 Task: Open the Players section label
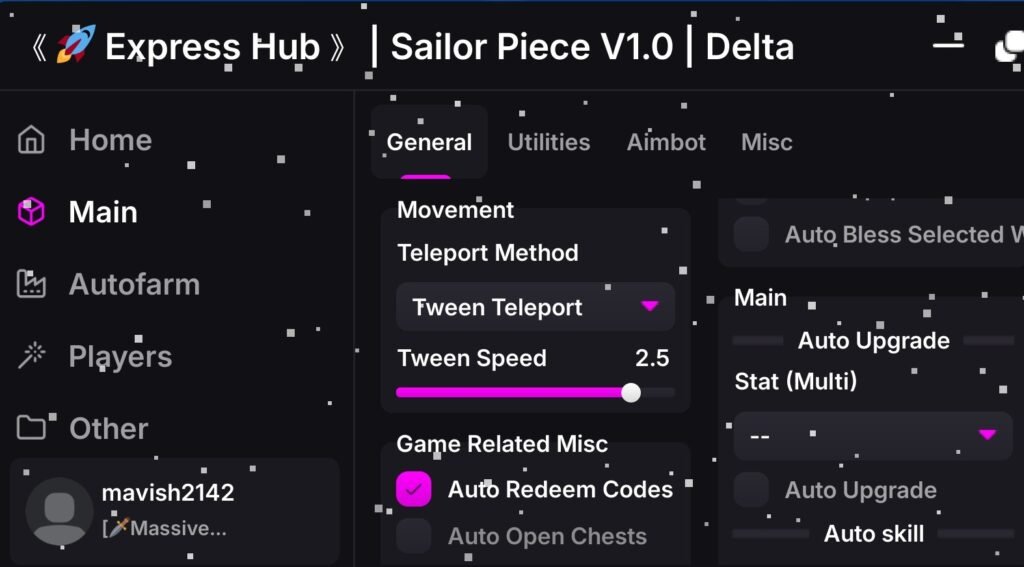pyautogui.click(x=120, y=357)
